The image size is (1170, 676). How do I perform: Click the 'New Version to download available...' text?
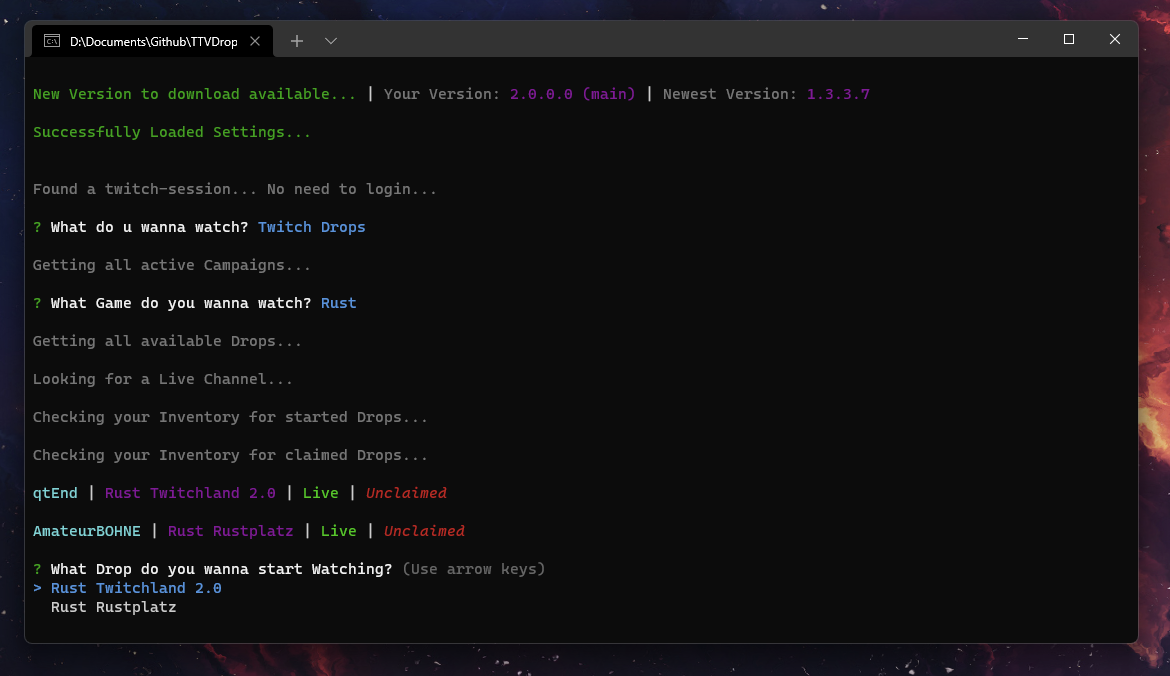click(x=195, y=94)
